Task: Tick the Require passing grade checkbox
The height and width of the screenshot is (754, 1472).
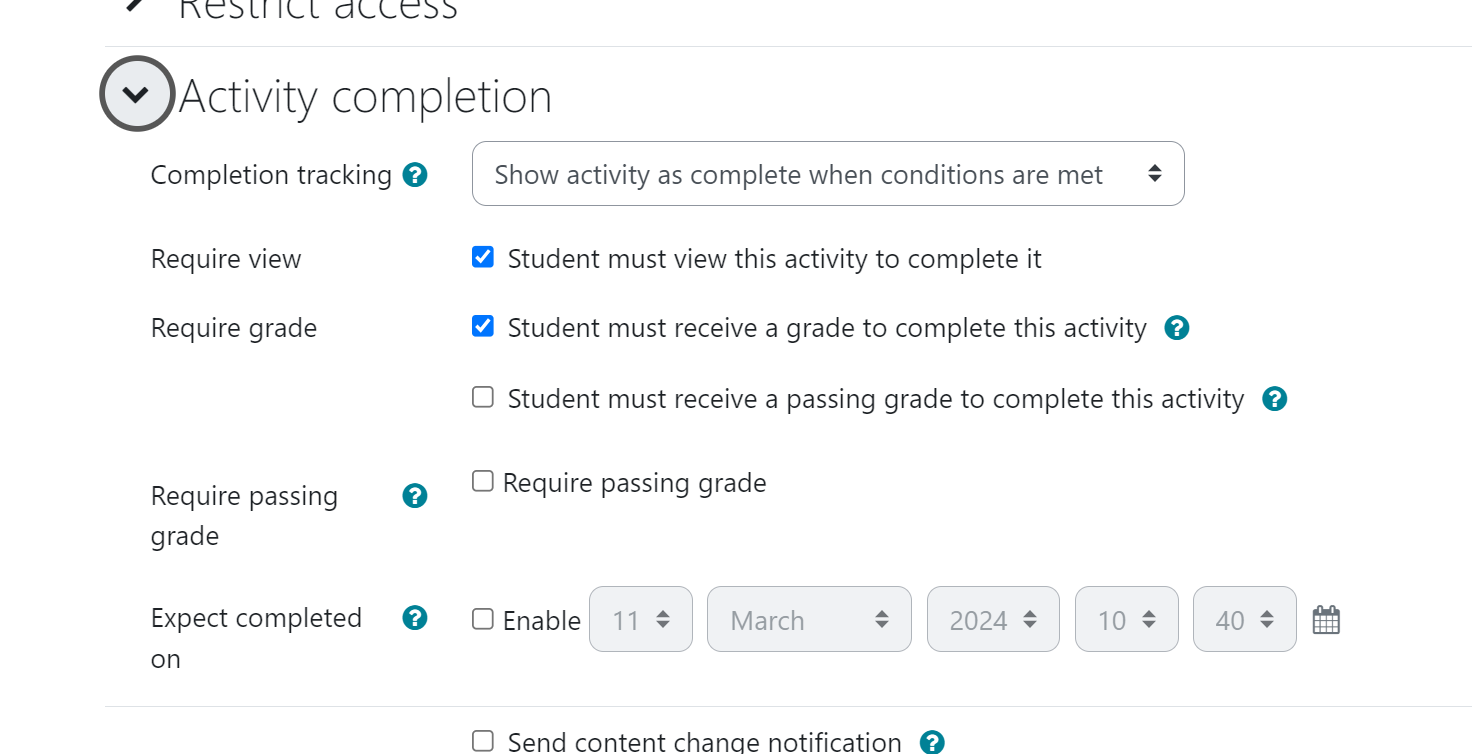Action: coord(483,482)
